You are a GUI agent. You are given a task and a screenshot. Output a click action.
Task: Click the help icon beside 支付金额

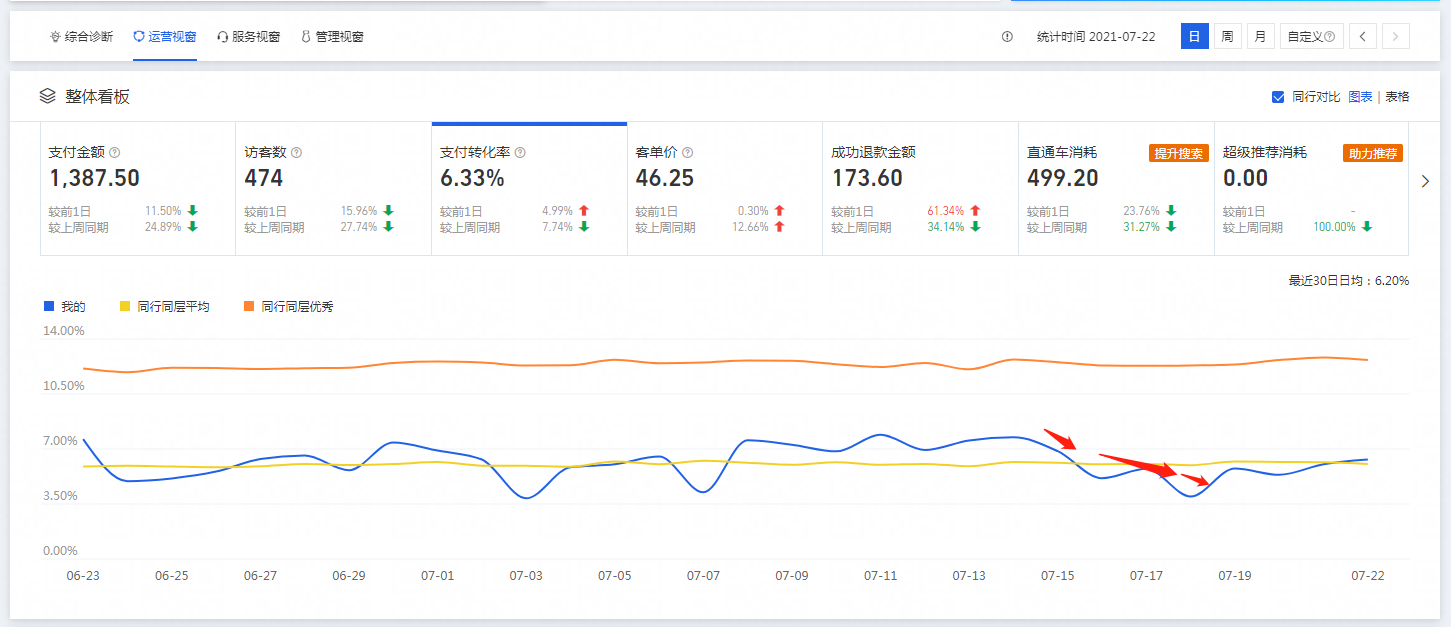(x=115, y=153)
